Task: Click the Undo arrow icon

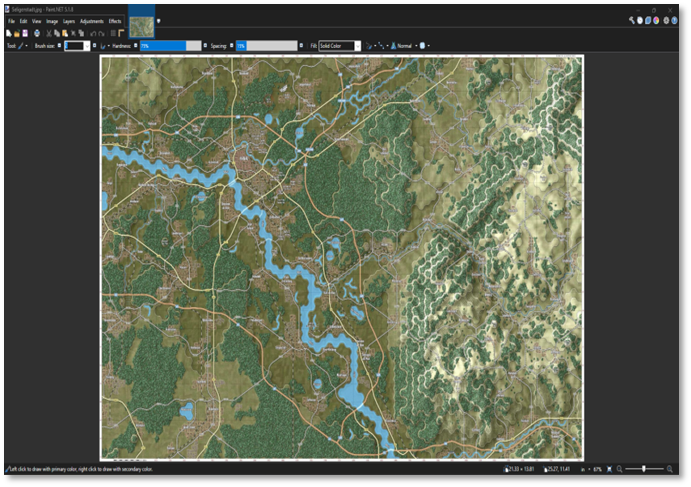Action: pos(93,33)
